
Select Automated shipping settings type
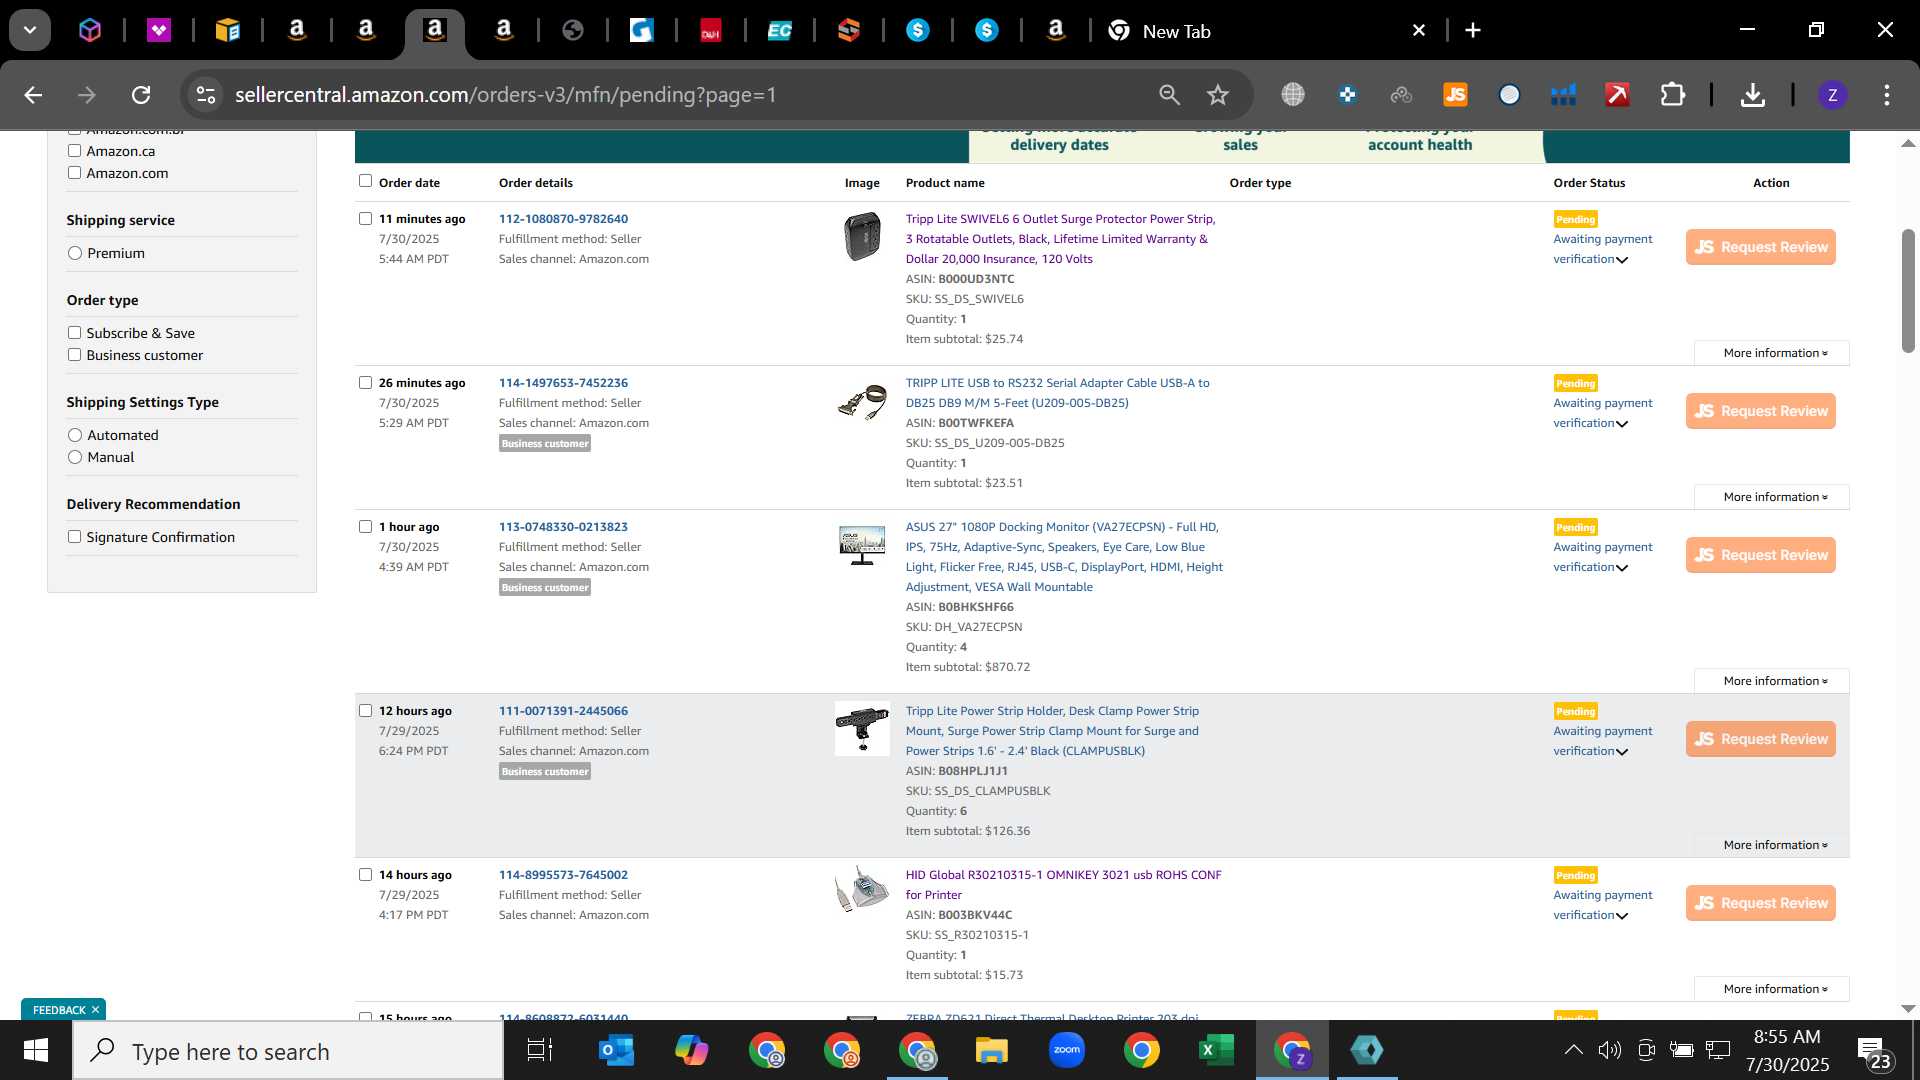tap(75, 435)
